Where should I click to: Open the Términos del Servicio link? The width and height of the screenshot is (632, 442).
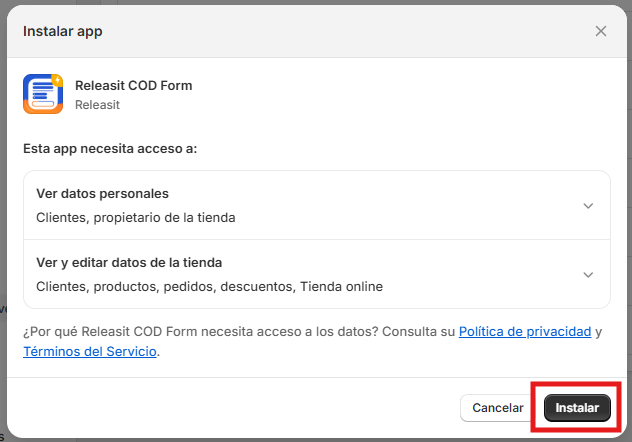click(90, 351)
